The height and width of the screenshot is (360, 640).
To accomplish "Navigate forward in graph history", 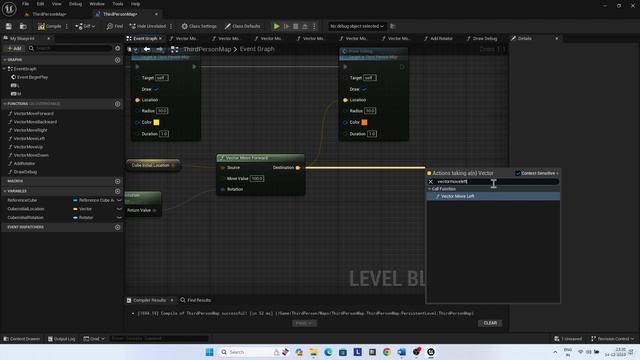I will (x=160, y=49).
